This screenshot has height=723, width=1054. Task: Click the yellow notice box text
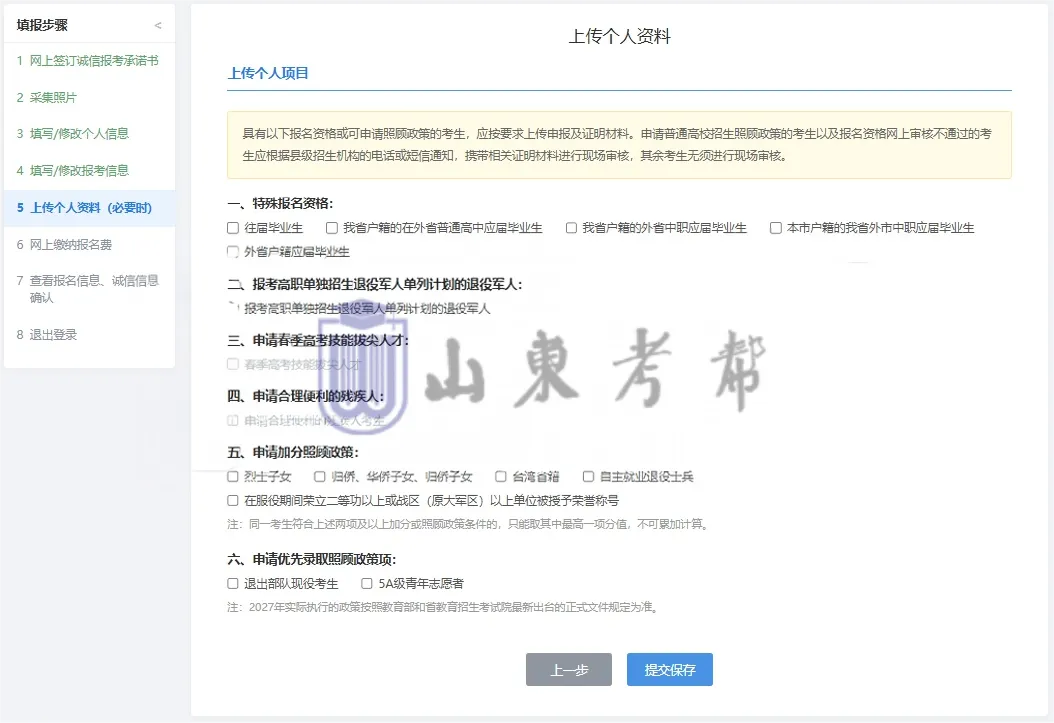pos(619,145)
